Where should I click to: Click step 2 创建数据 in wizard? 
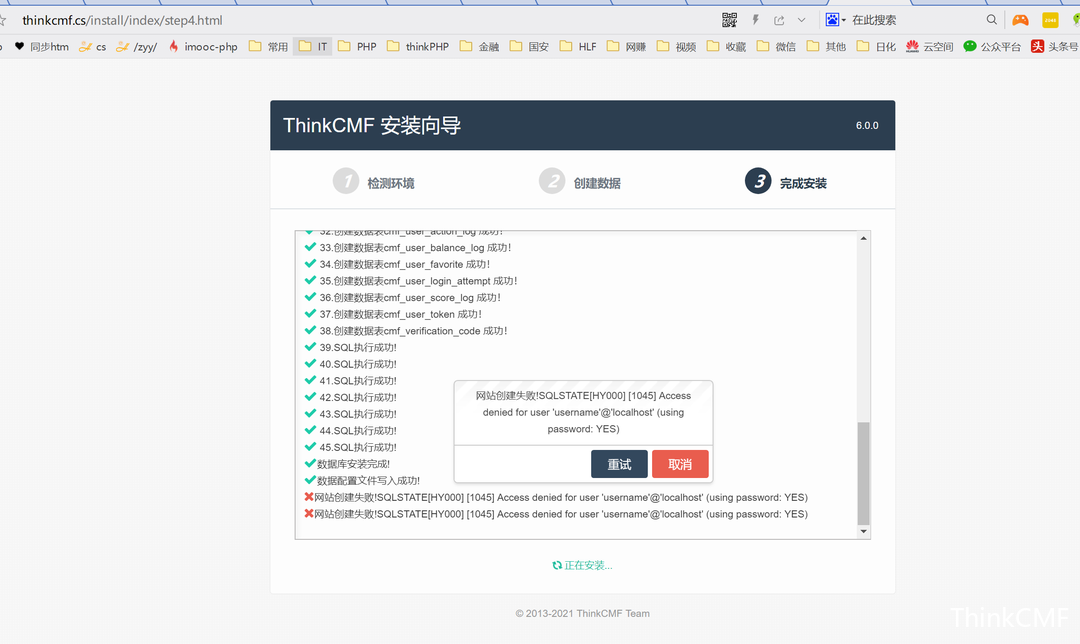tap(580, 182)
